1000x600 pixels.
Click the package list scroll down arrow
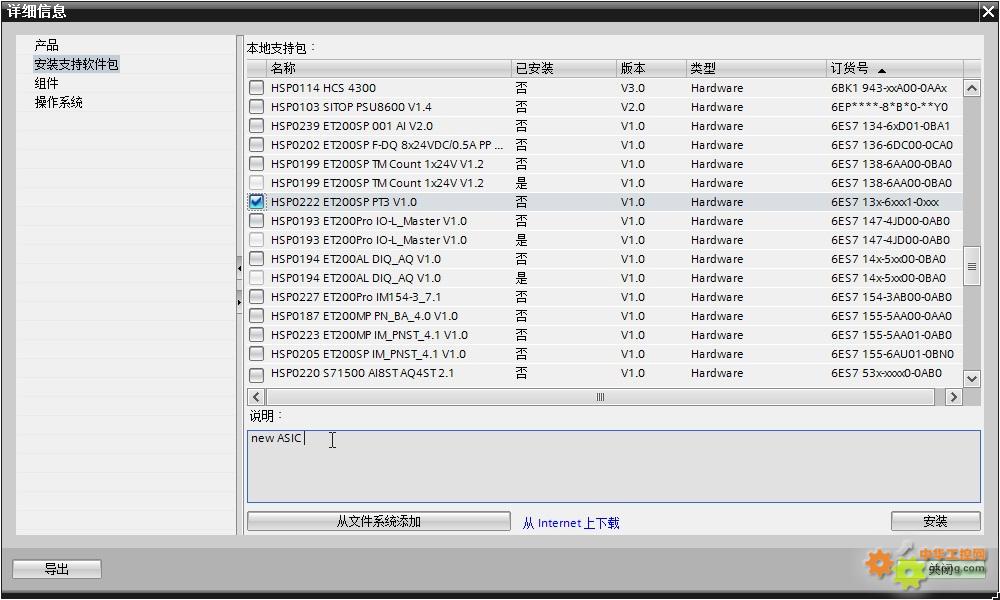pos(972,378)
